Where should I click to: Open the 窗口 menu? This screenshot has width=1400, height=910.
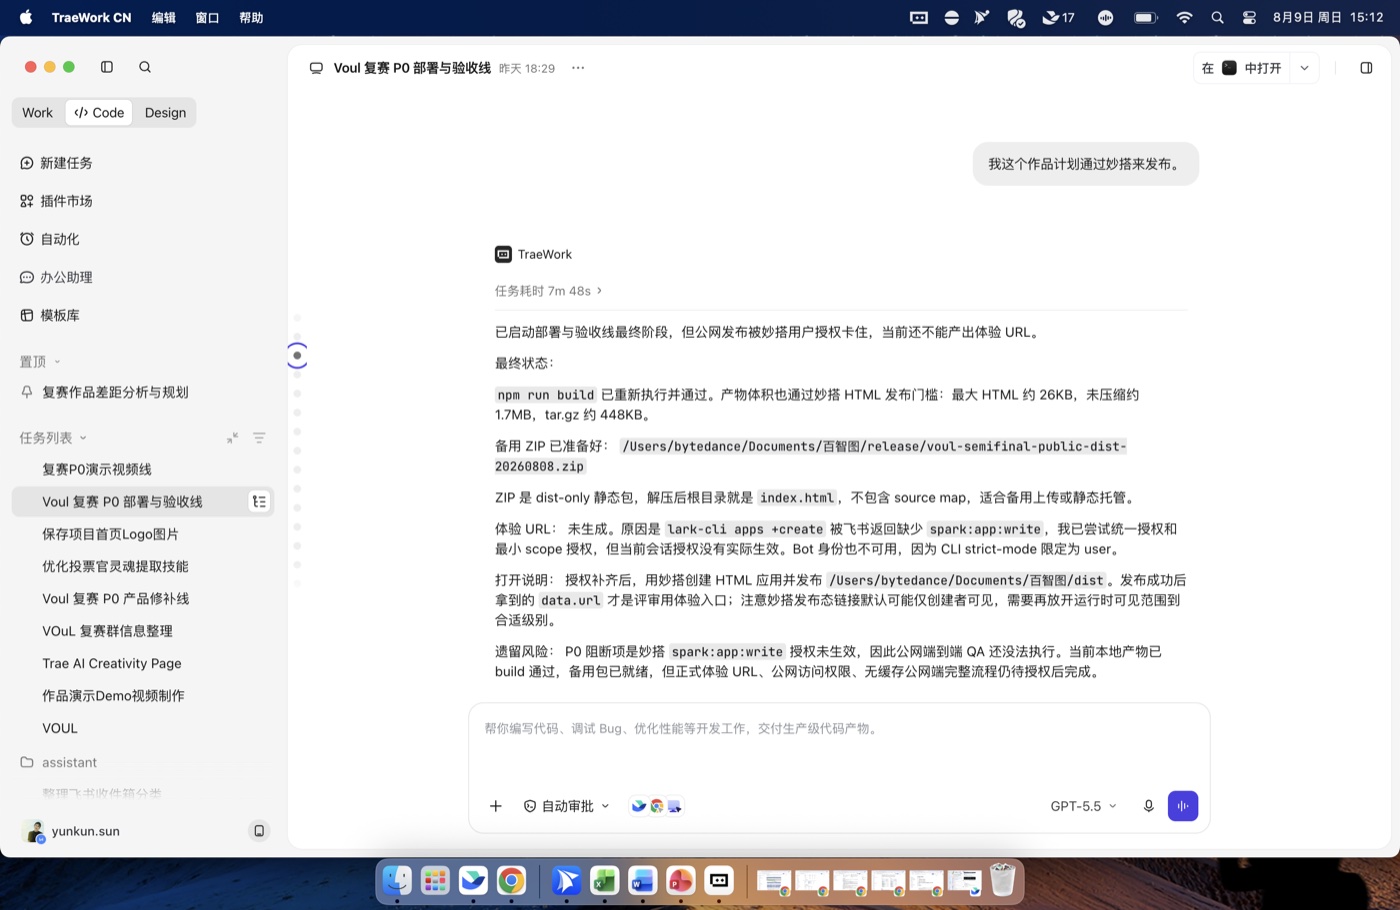pyautogui.click(x=207, y=17)
